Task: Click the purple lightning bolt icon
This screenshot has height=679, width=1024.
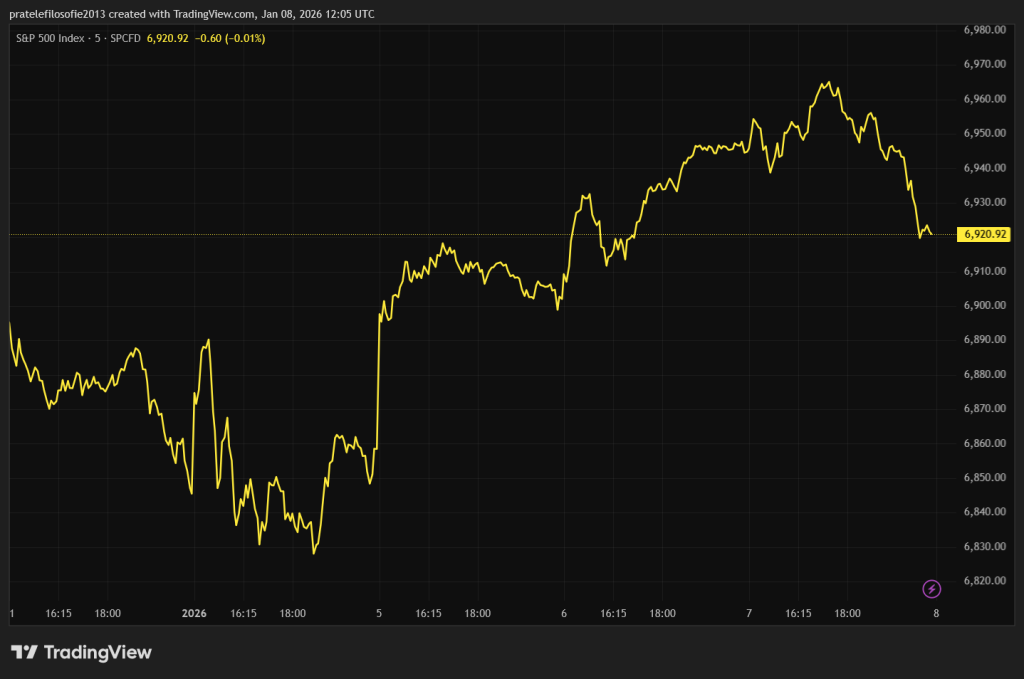Action: click(x=931, y=588)
